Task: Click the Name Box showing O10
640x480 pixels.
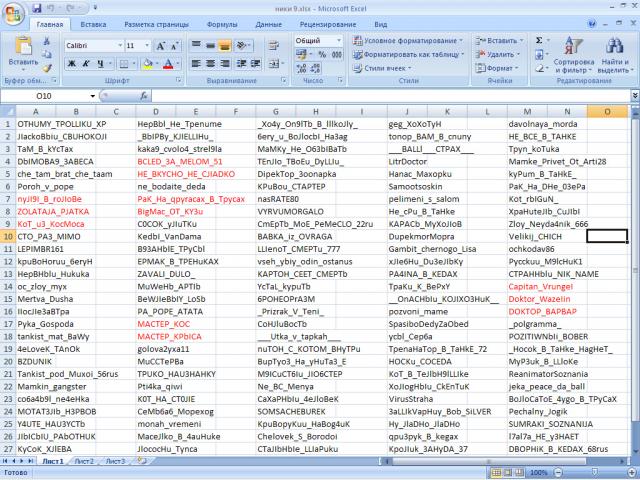Action: [x=45, y=95]
